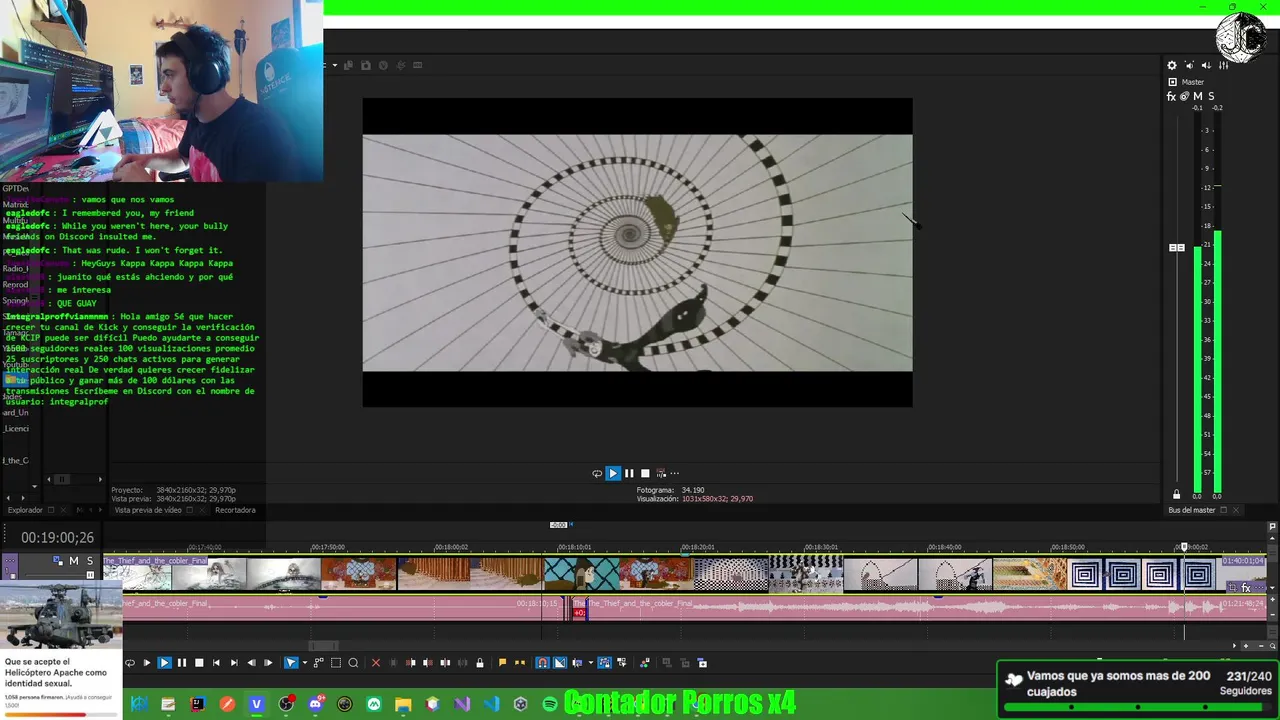Click the lock icon under Master fader

(x=1176, y=494)
